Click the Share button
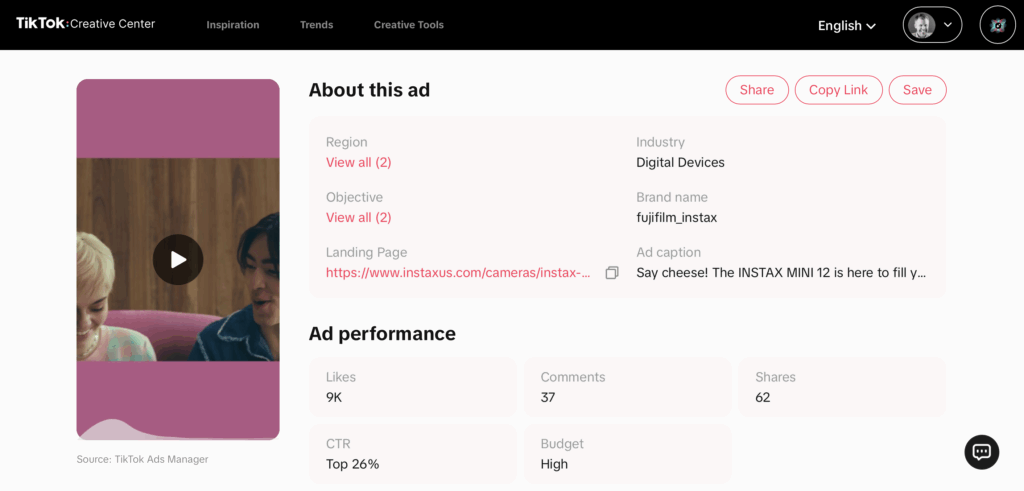This screenshot has height=491, width=1024. coord(757,90)
